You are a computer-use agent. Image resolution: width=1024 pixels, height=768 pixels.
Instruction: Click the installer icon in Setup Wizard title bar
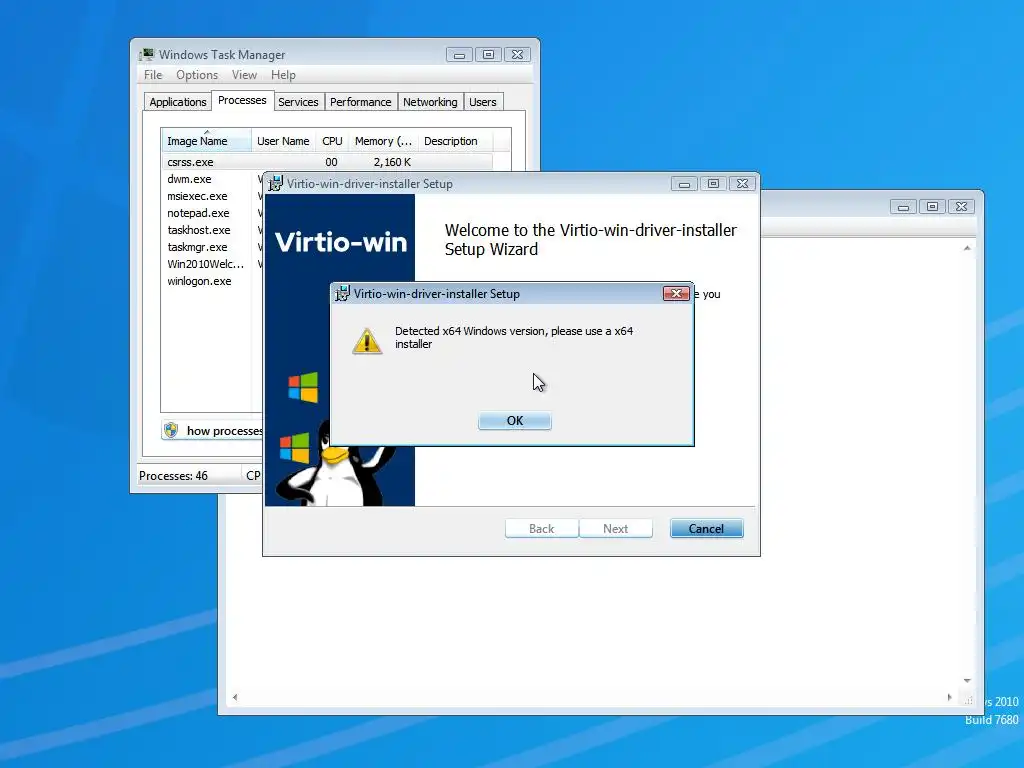pyautogui.click(x=276, y=184)
